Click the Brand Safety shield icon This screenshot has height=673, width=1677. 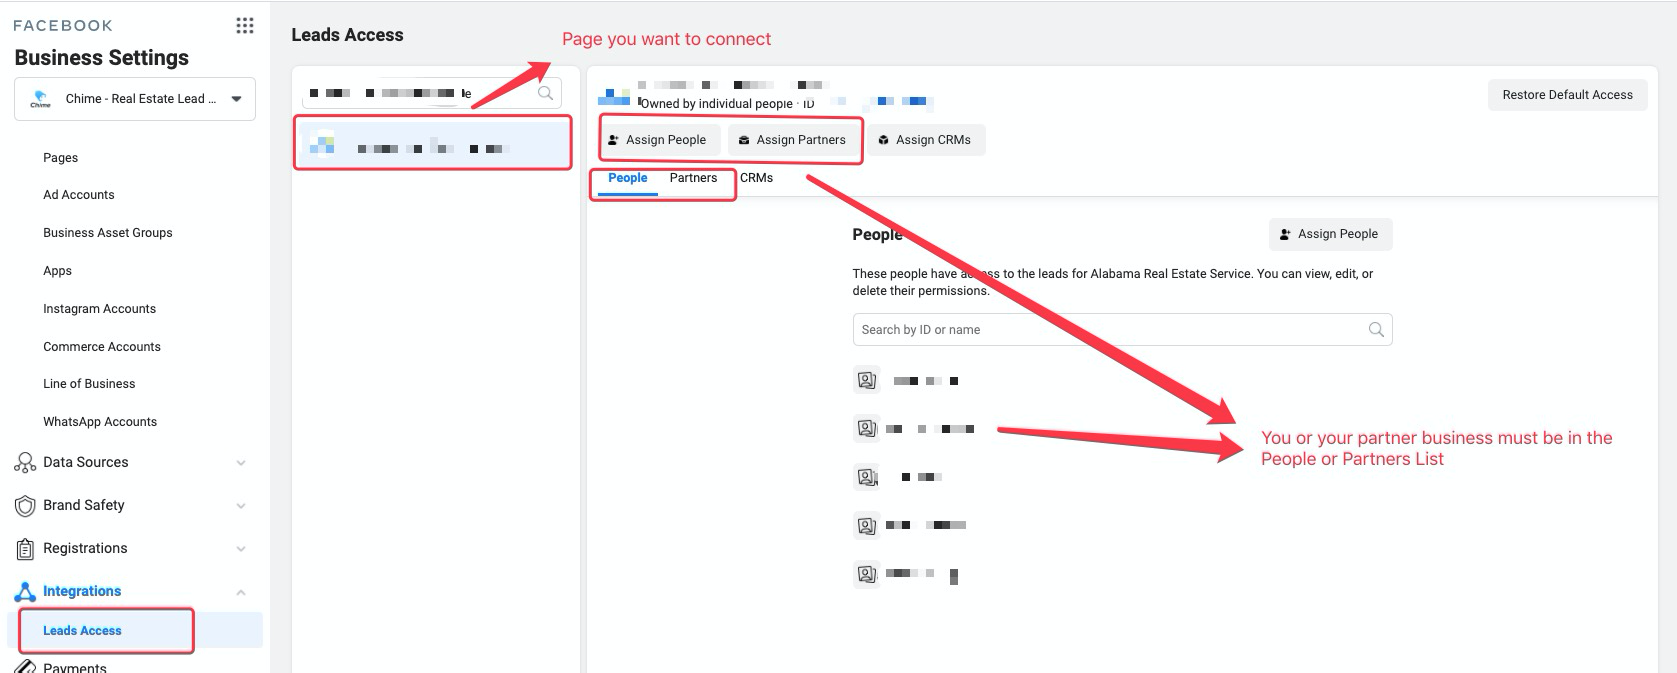tap(25, 506)
